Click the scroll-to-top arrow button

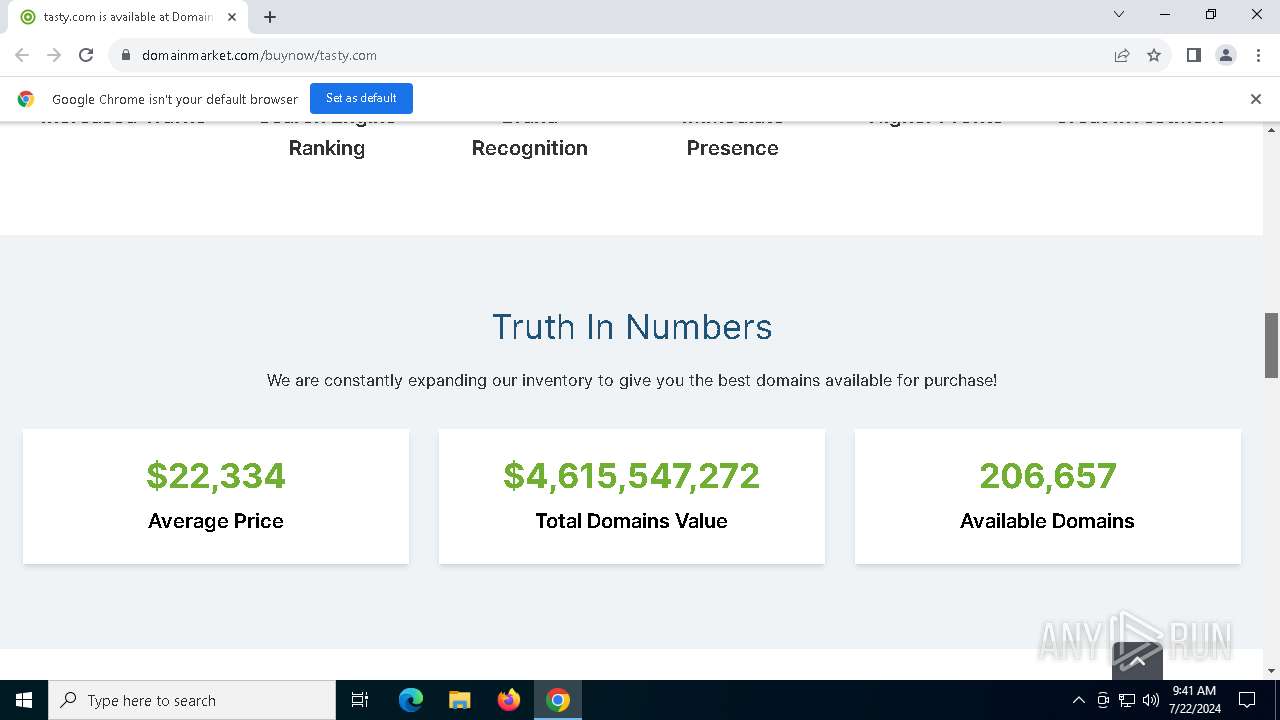1137,660
